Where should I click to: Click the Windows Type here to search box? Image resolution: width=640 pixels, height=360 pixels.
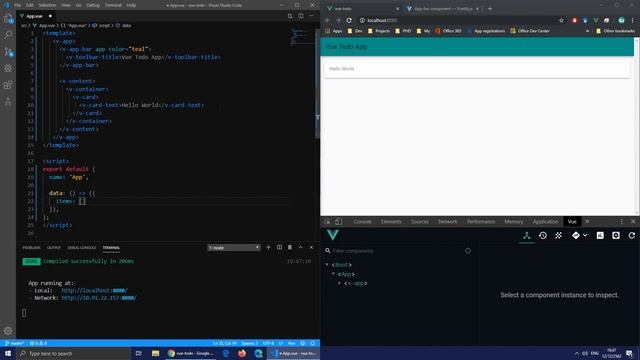(x=74, y=353)
